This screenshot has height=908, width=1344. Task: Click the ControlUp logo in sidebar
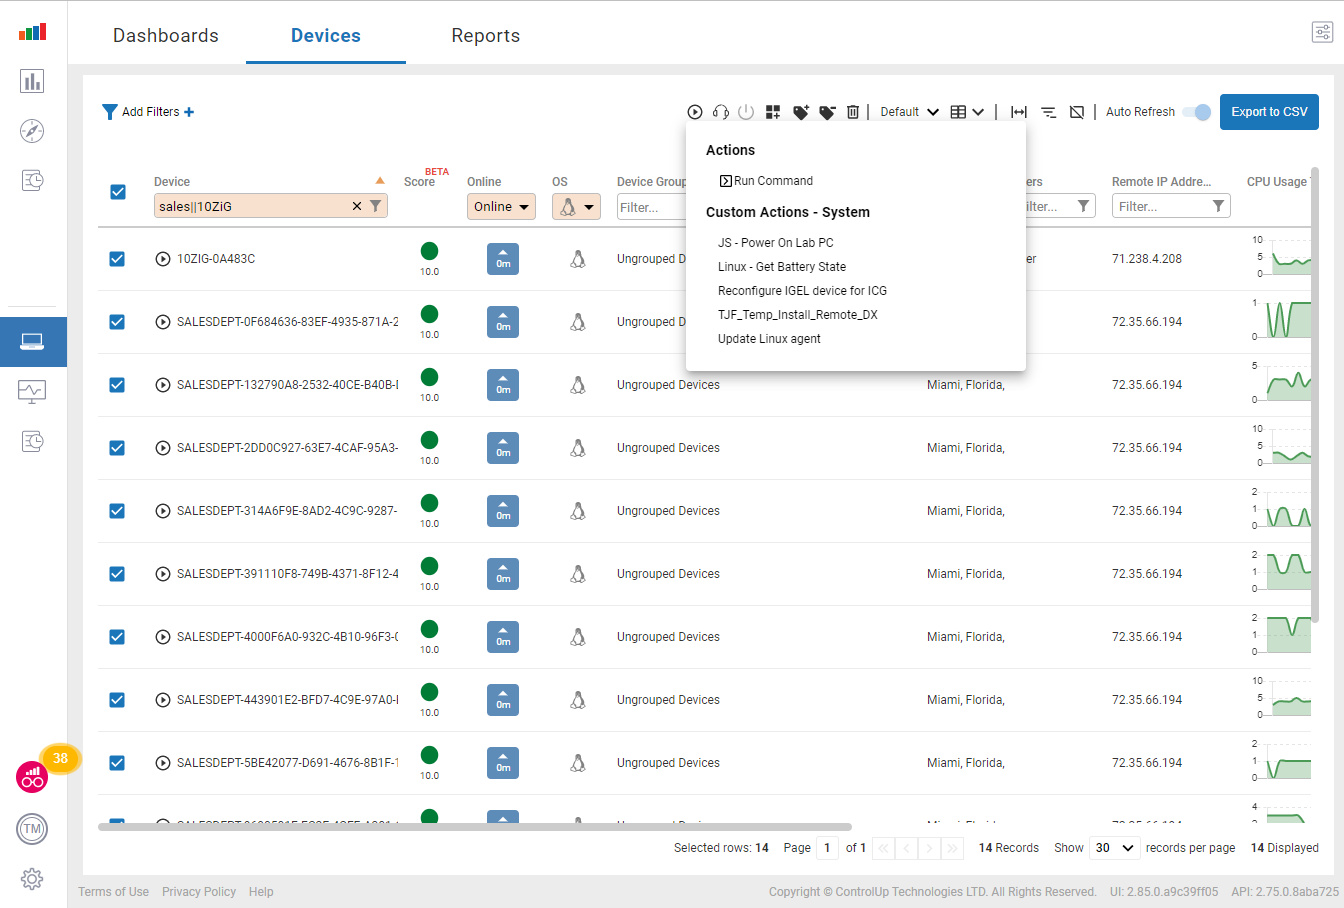pyautogui.click(x=33, y=32)
